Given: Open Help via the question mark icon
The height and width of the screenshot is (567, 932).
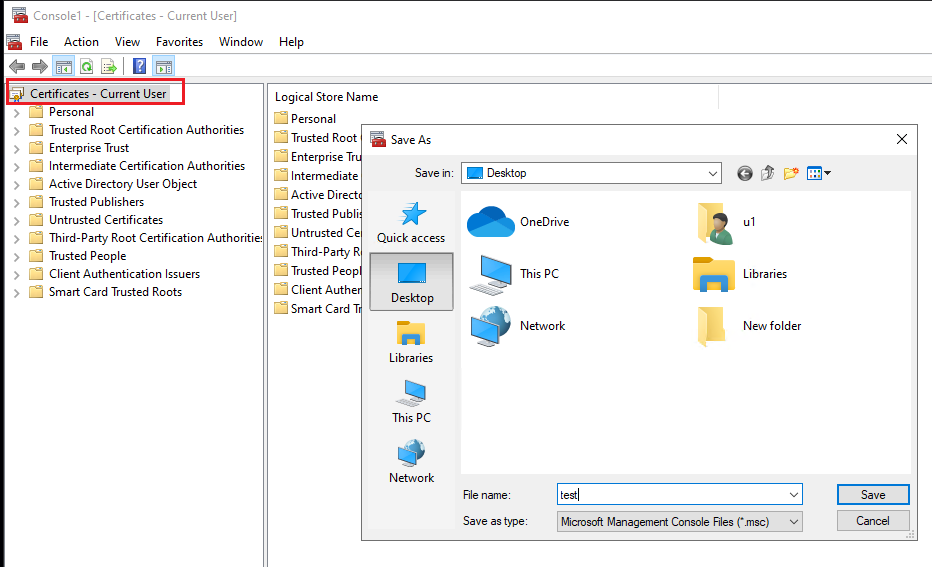Looking at the screenshot, I should (x=139, y=66).
